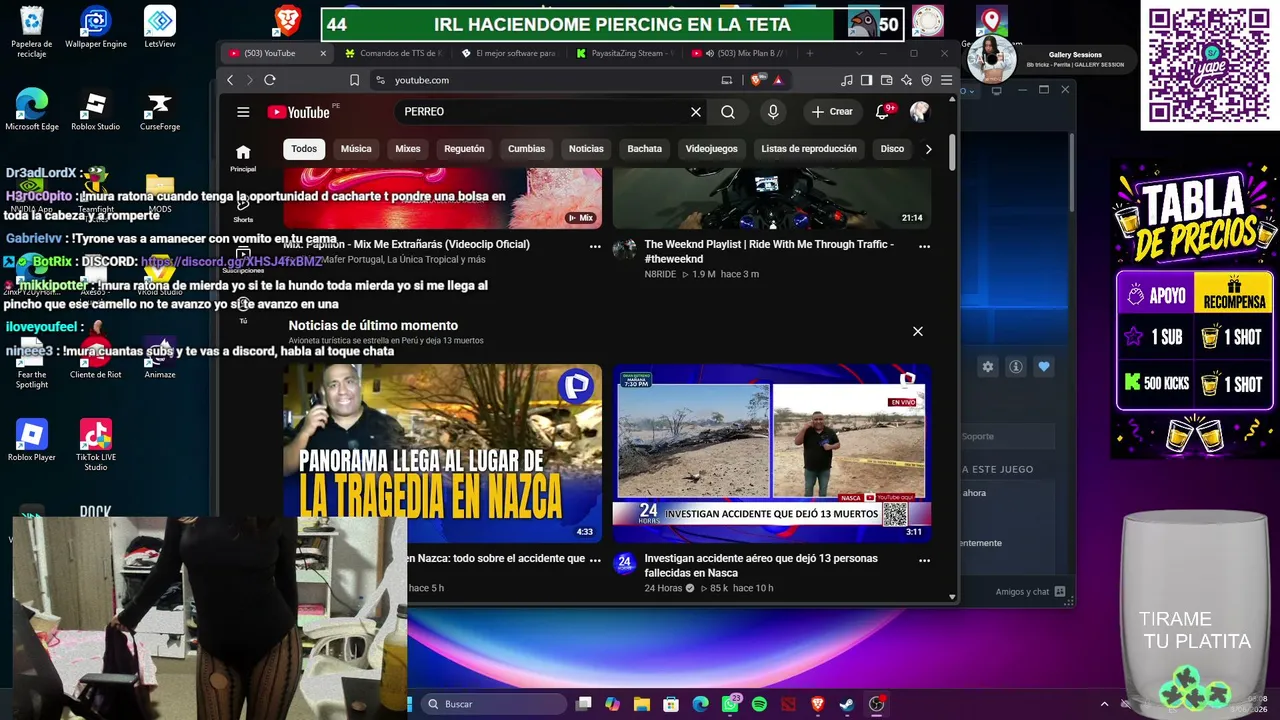The height and width of the screenshot is (720, 1280).
Task: Play Investigan accidente 13 muertos thumbnail
Action: tap(772, 453)
